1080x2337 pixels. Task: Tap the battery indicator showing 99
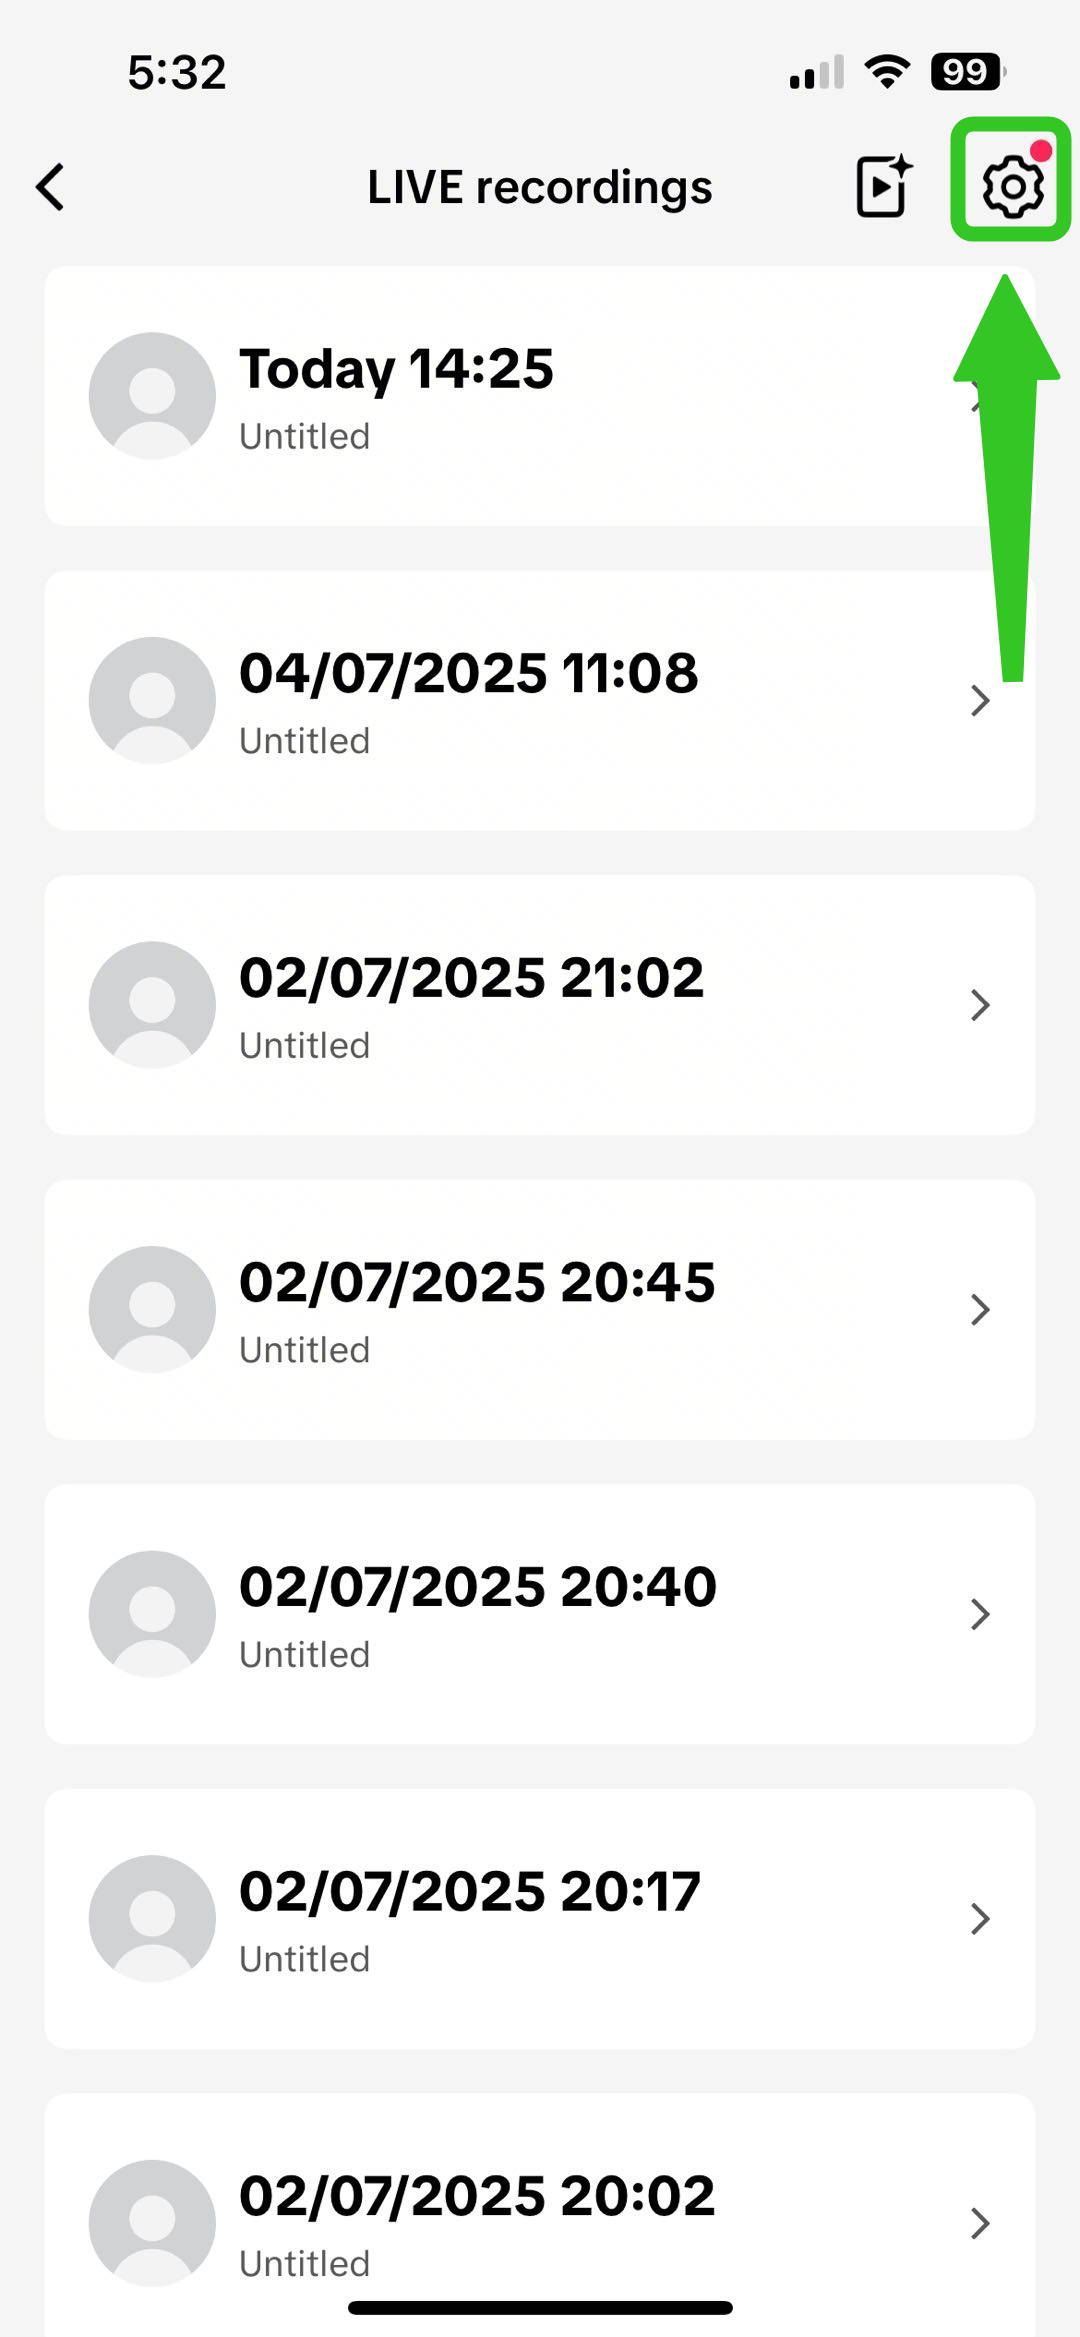[x=967, y=72]
